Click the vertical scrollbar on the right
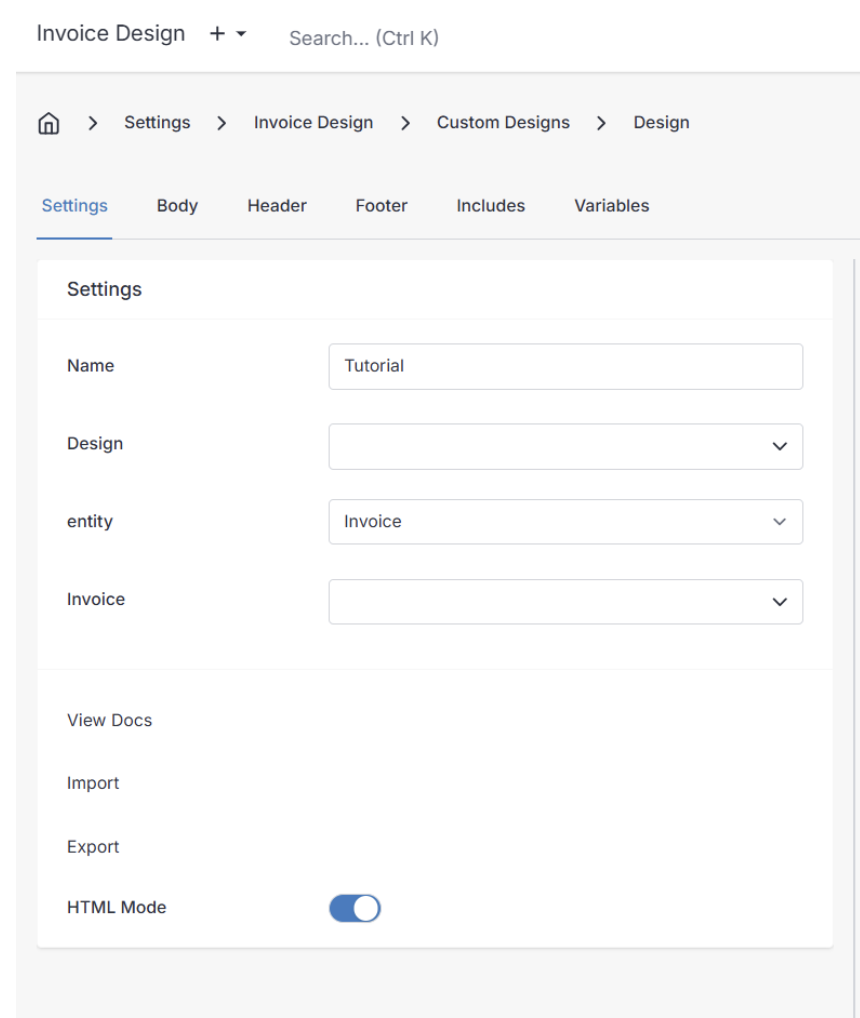Viewport: 860px width, 1018px height. 854,636
